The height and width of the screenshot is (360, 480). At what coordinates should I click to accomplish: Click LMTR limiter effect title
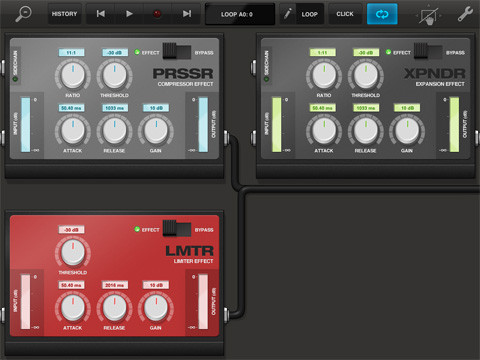[193, 261]
